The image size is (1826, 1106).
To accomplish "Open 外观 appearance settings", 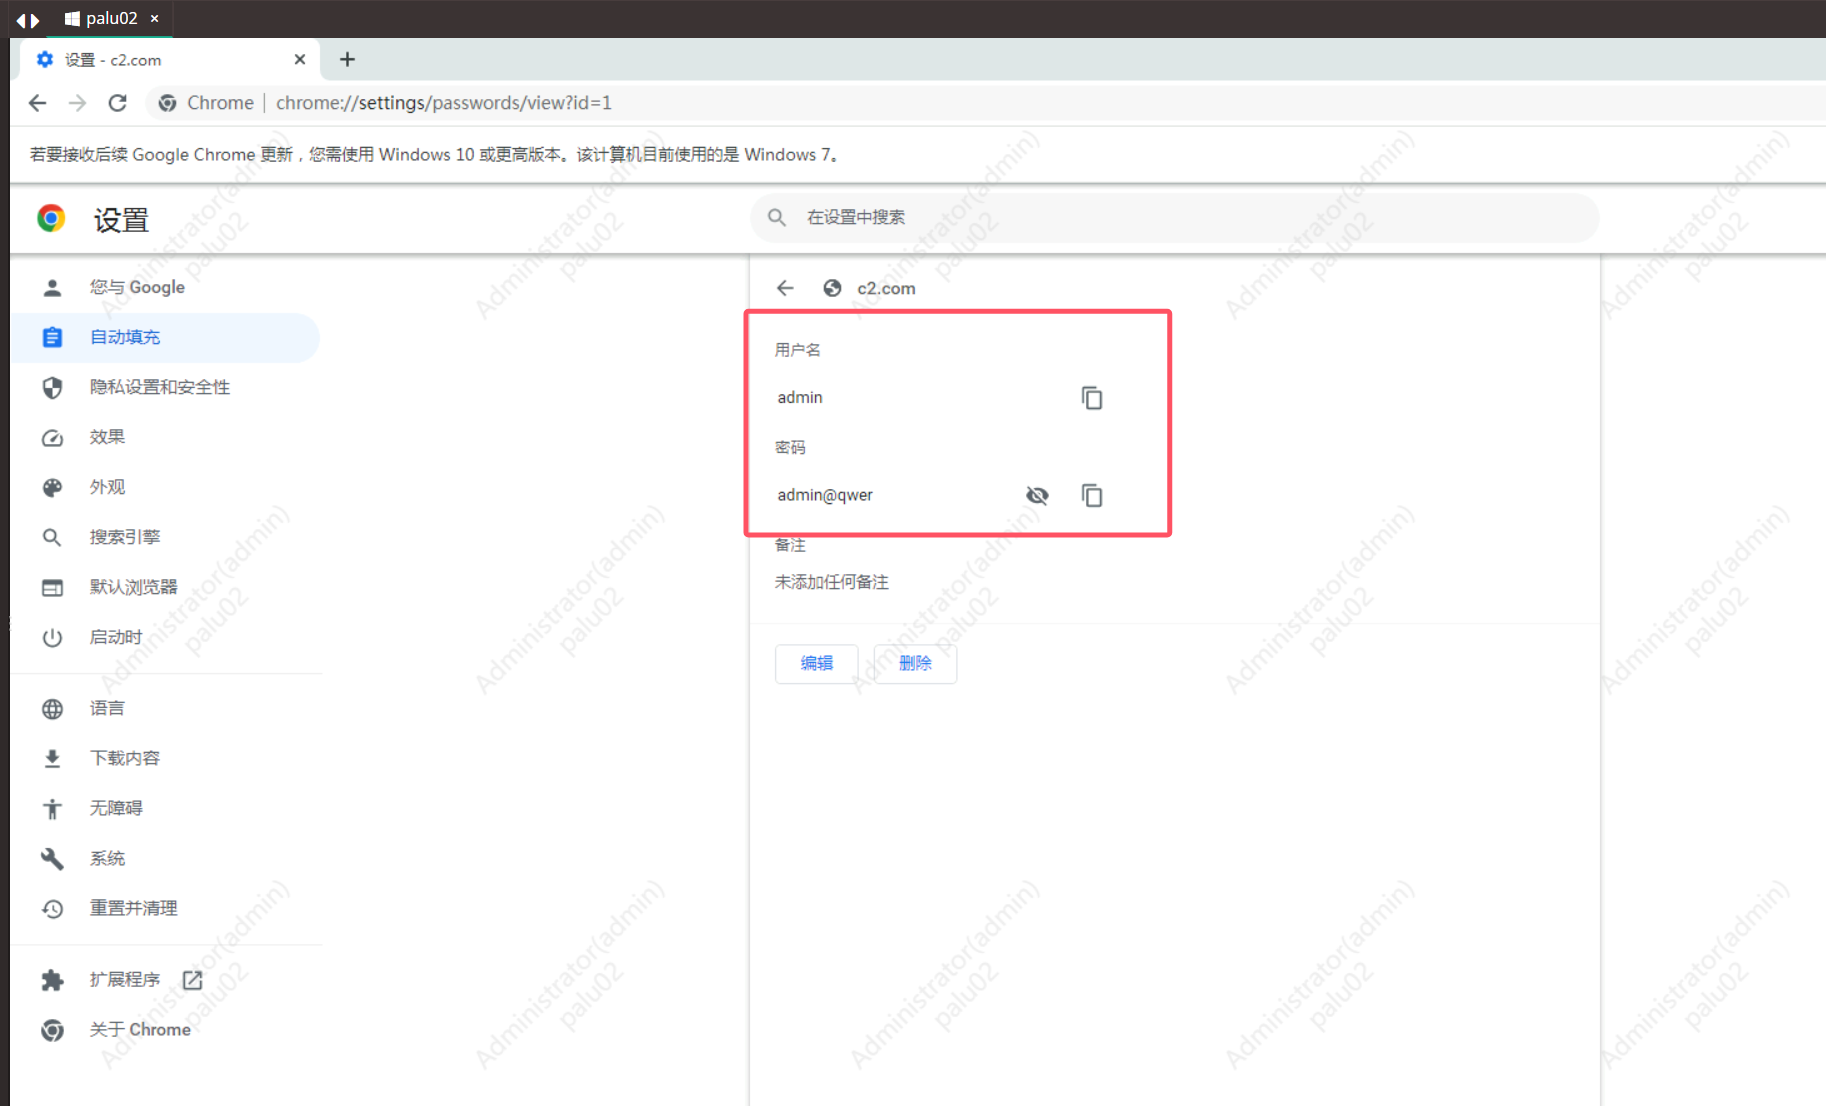I will [107, 487].
